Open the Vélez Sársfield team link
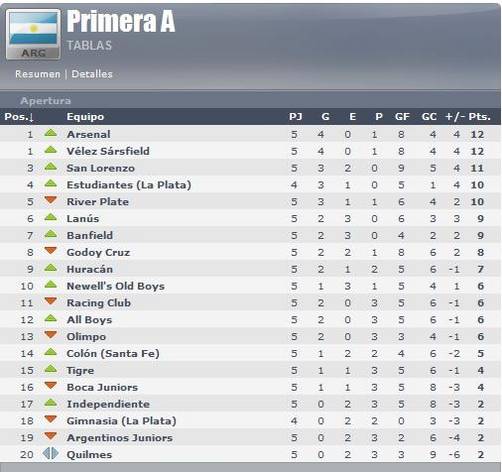Image resolution: width=502 pixels, height=472 pixels. coord(108,151)
